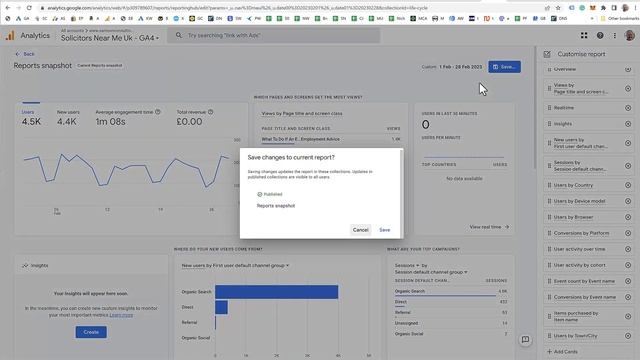
Task: Click the info icon beside Total revenue
Action: [211, 112]
